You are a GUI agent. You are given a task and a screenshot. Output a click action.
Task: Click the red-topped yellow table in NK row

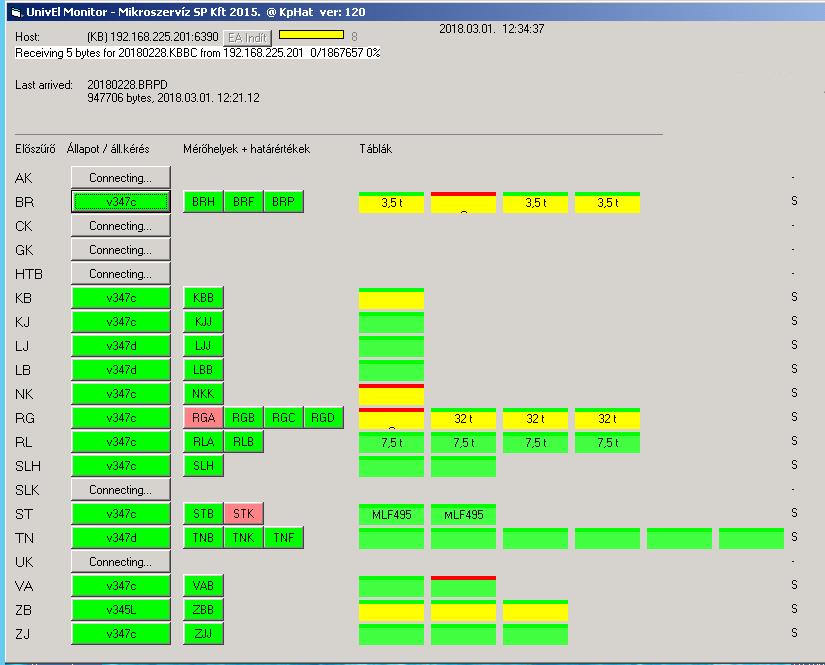[391, 395]
